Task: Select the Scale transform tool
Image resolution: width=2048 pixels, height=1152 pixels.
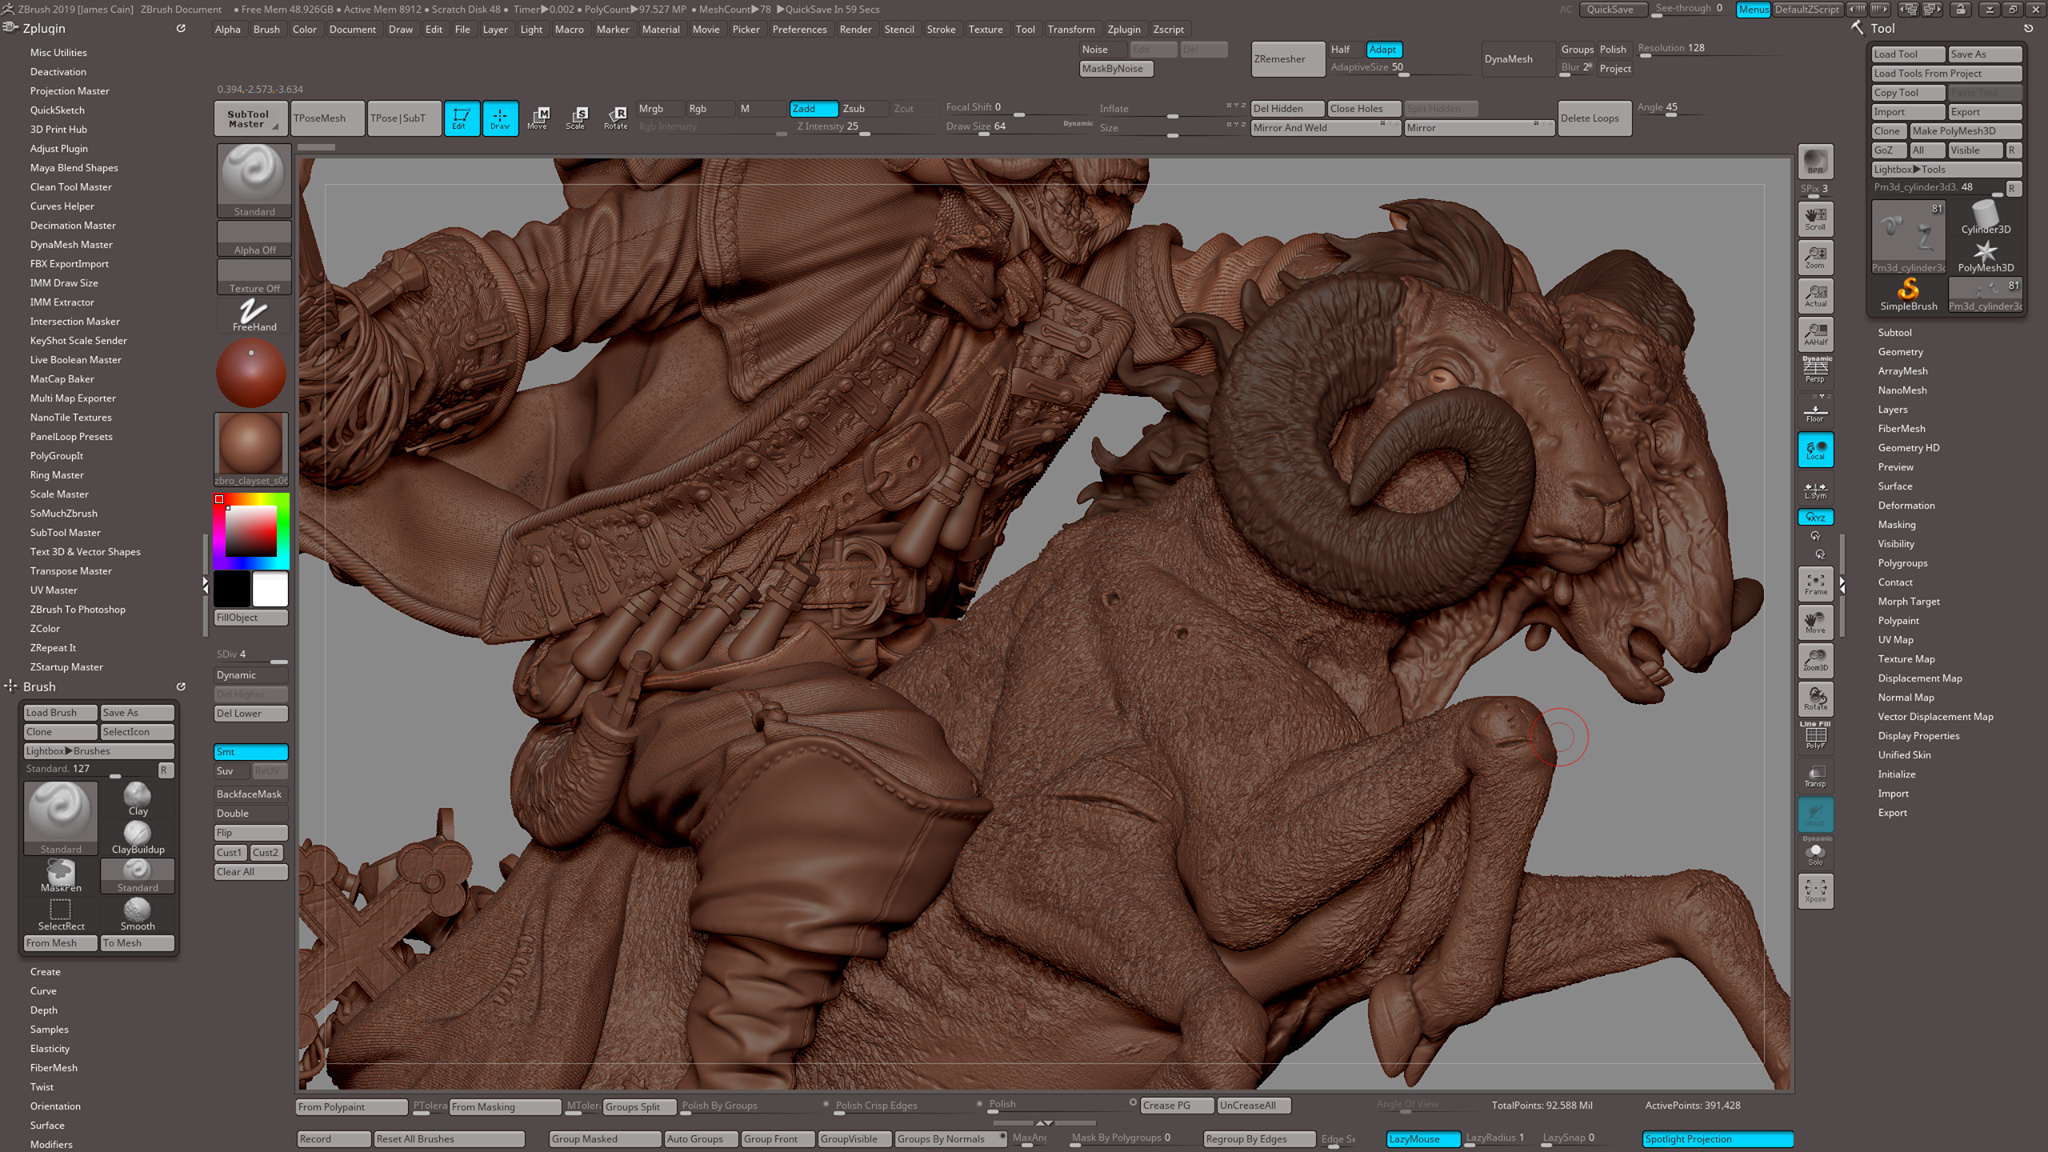Action: [577, 118]
